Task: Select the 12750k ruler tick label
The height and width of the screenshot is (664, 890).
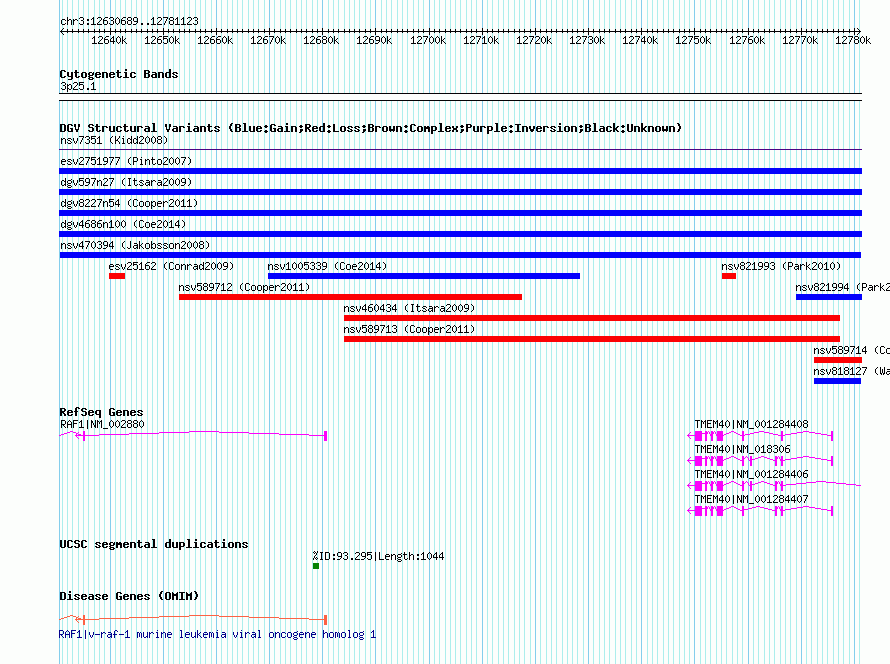Action: 693,40
